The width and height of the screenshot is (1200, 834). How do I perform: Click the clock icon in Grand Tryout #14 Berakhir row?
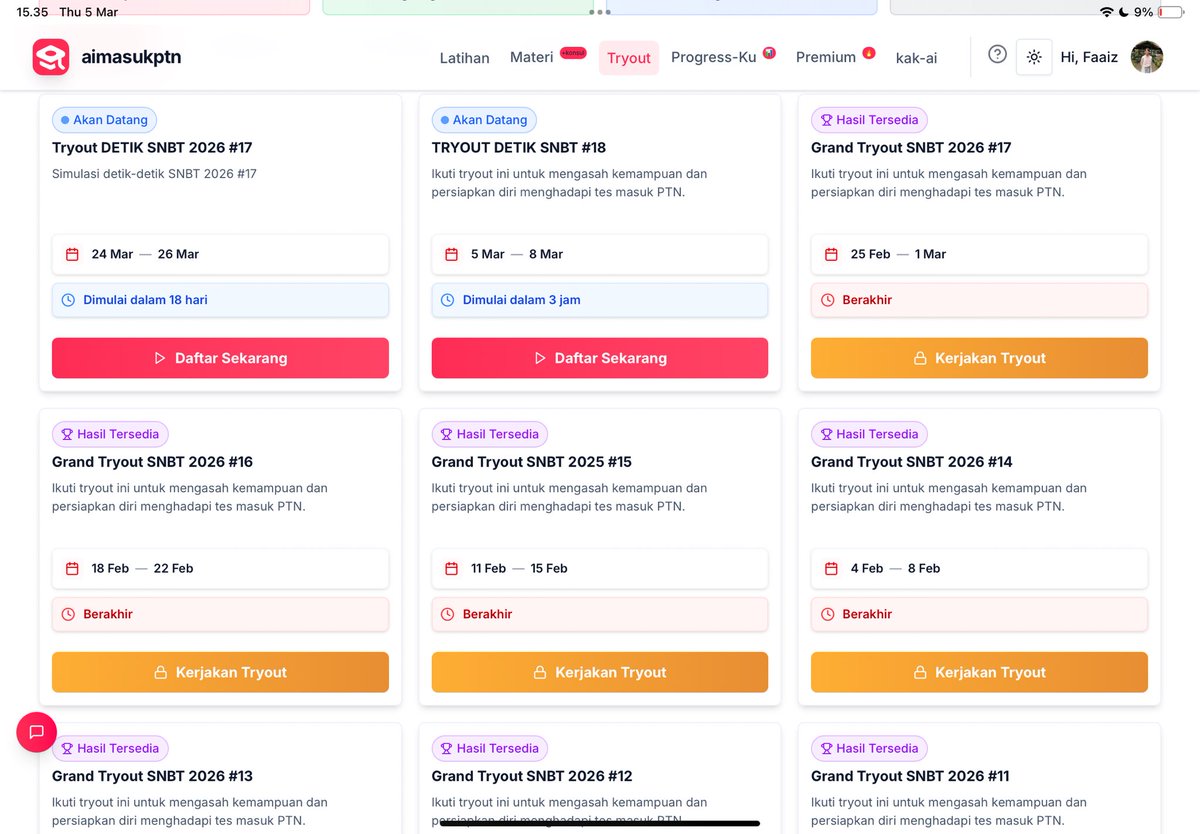[x=827, y=614]
